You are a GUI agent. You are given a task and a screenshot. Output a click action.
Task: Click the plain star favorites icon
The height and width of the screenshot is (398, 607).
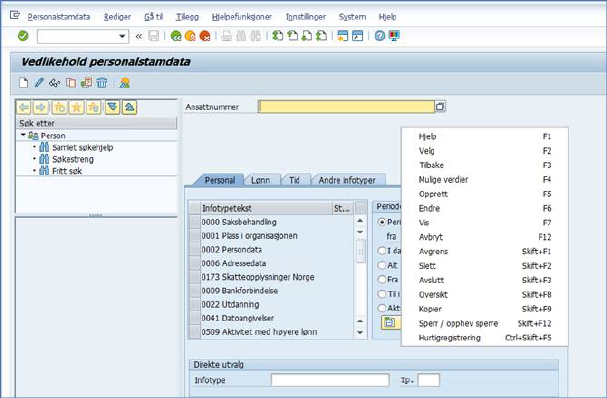(x=76, y=107)
